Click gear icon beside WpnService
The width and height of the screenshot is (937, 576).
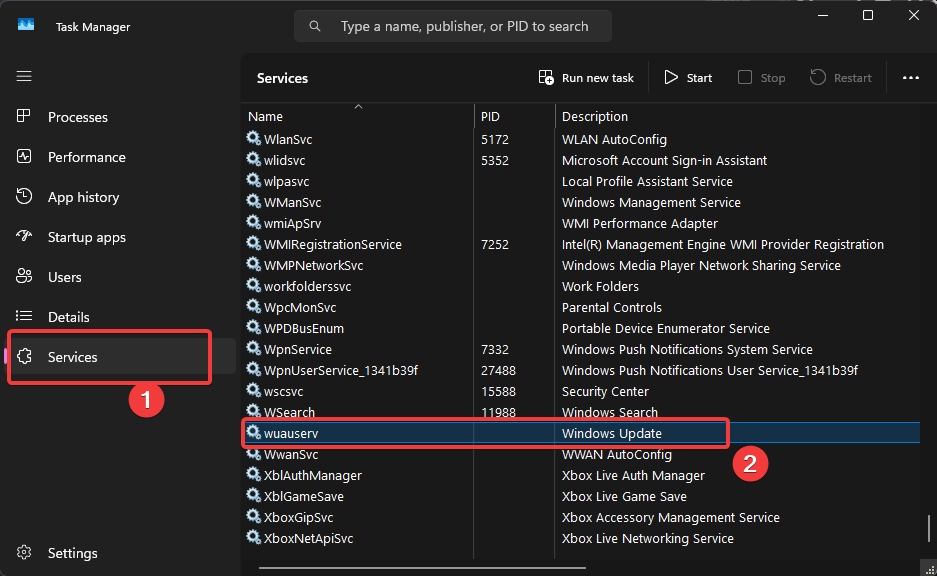coord(253,348)
